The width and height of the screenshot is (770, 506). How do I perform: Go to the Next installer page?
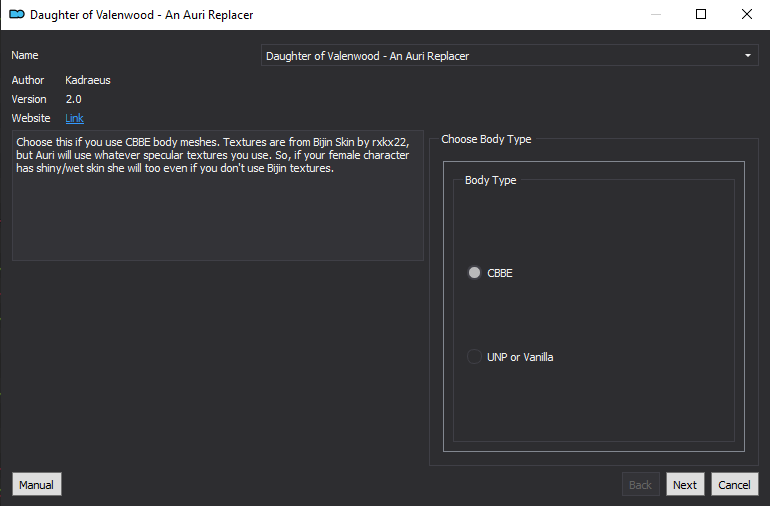tap(685, 484)
